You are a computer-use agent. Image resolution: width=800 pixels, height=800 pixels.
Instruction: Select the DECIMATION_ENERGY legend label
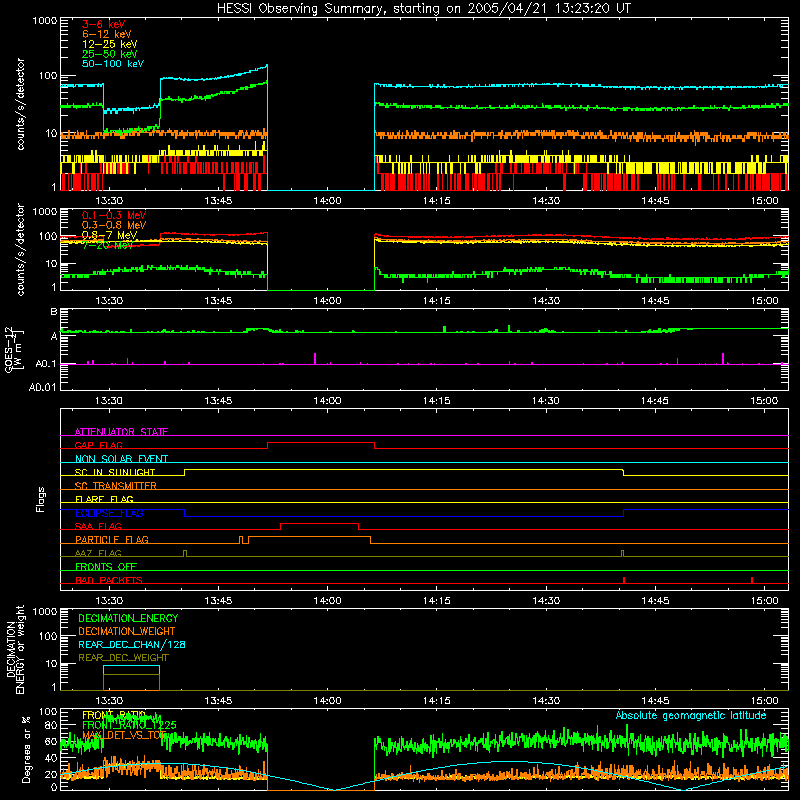[128, 618]
